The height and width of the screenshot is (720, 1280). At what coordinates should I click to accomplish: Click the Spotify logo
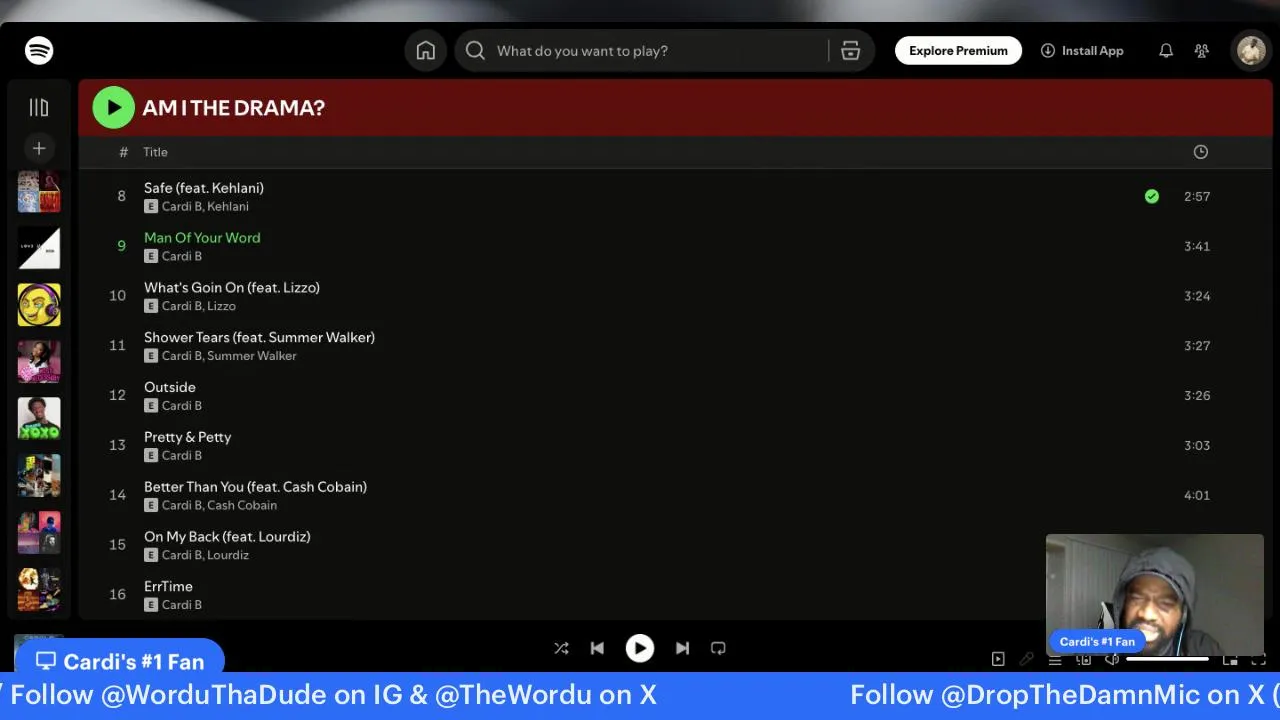[39, 50]
